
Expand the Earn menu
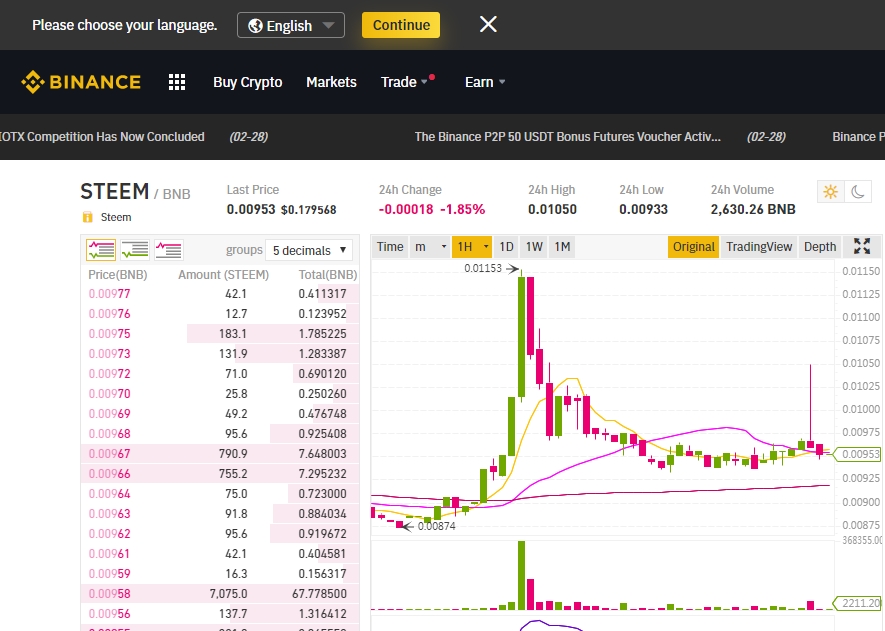point(485,82)
